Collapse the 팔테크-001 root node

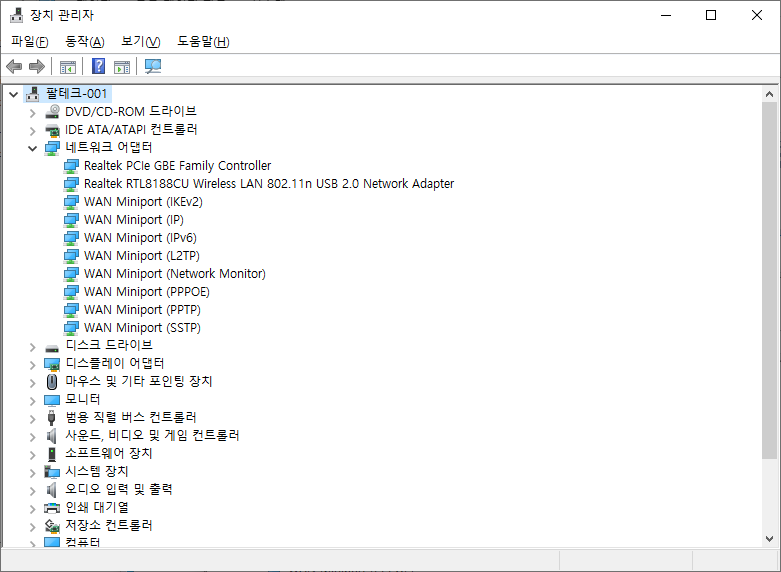tap(14, 94)
